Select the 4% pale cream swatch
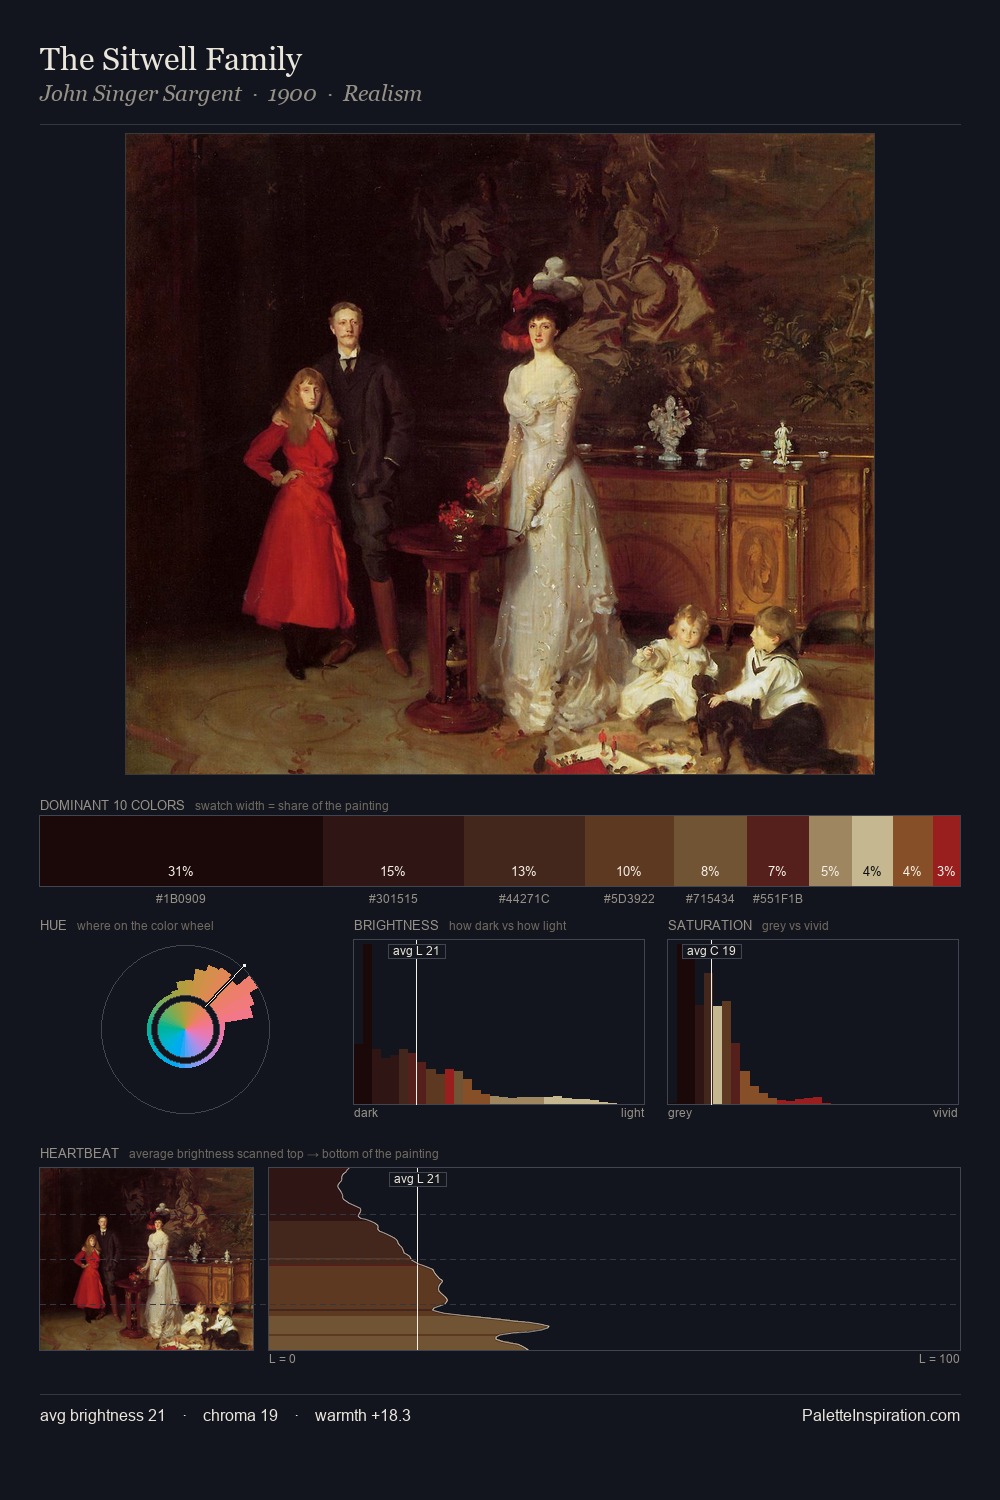Screen dimensions: 1000x1500 [x=872, y=851]
